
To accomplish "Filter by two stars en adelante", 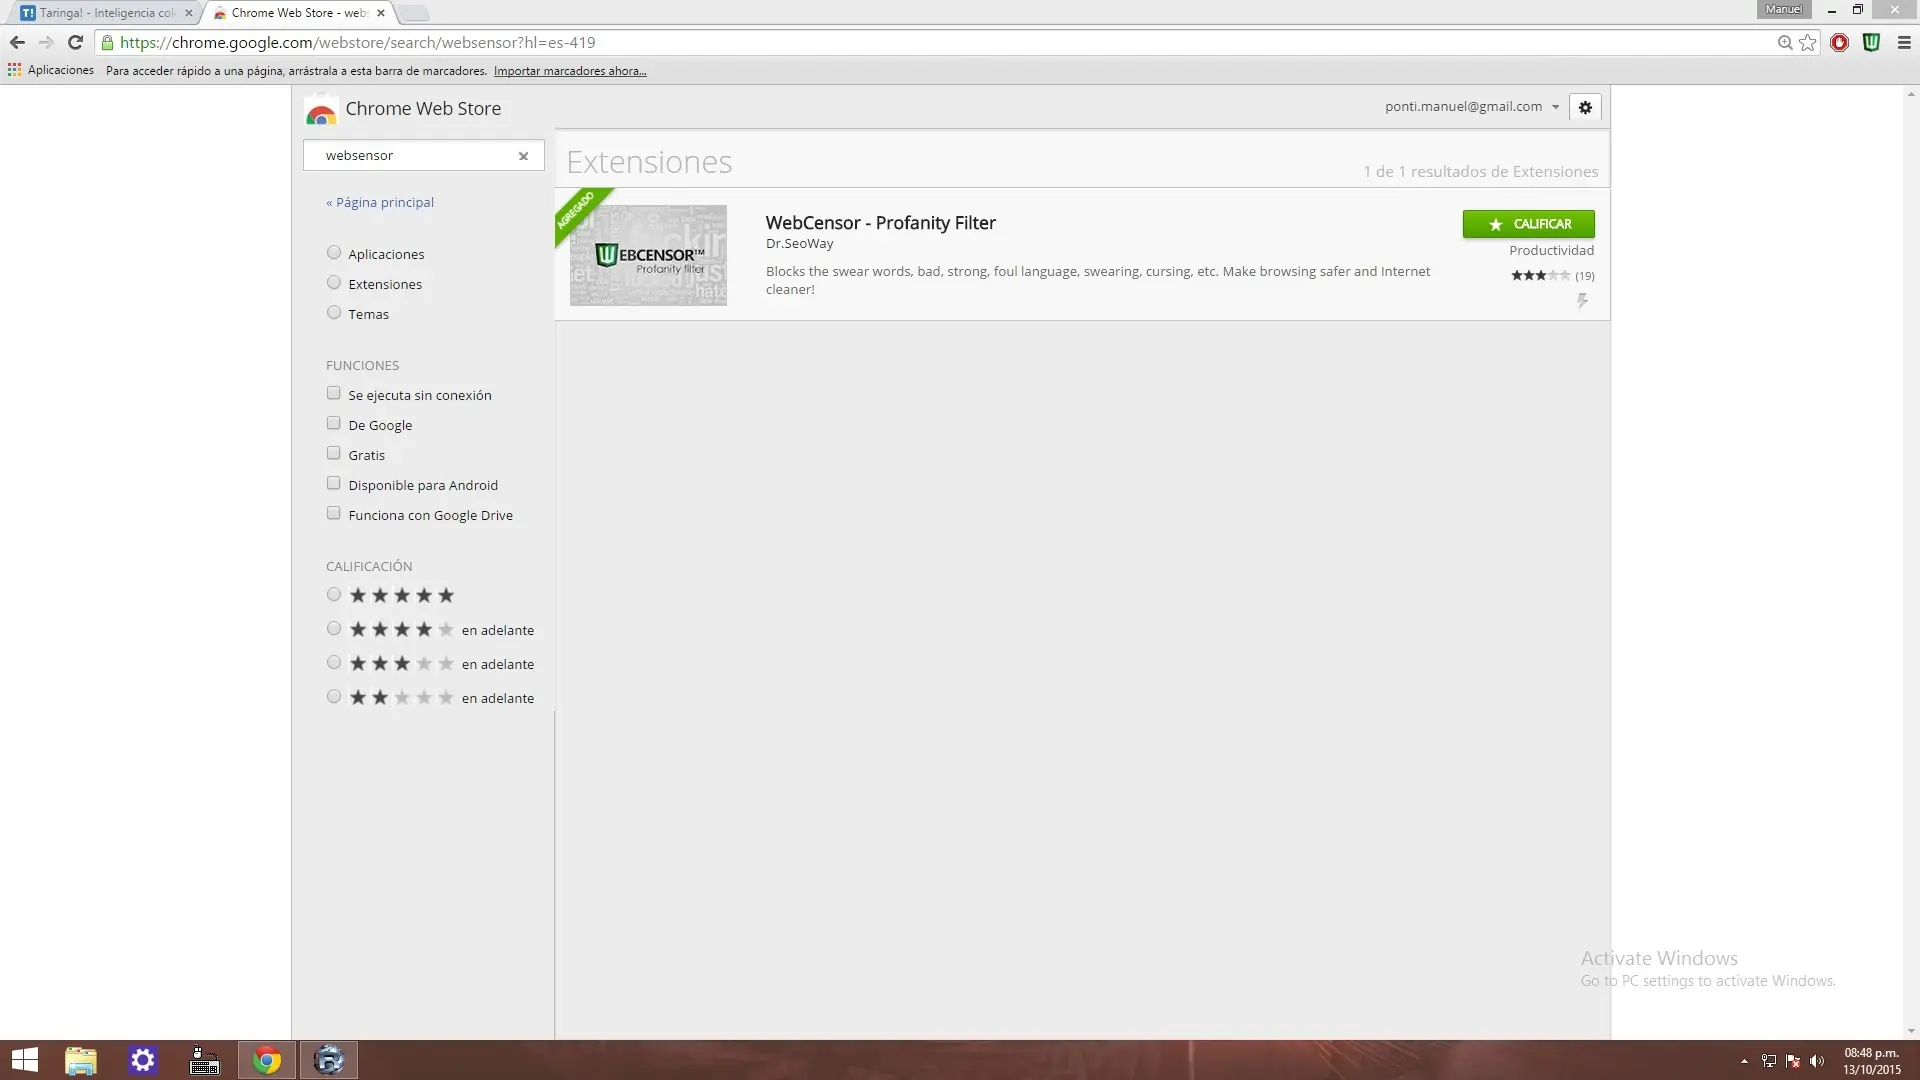I will 334,696.
